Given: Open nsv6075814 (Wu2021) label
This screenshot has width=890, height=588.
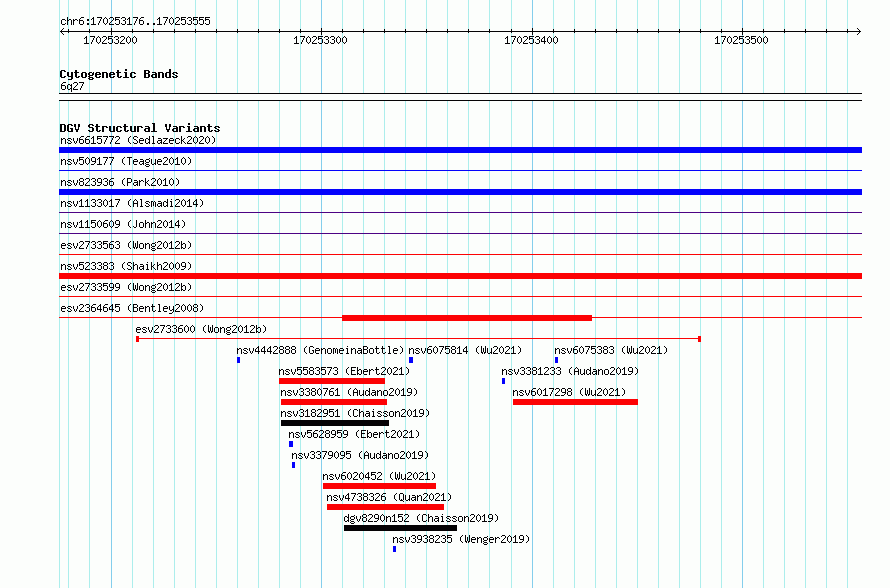Looking at the screenshot, I should click(x=465, y=350).
